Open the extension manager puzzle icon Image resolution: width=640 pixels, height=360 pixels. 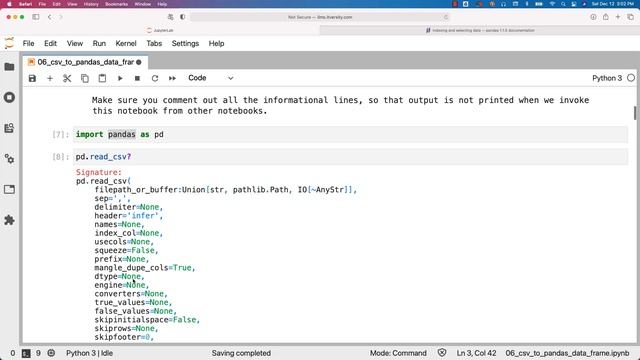tap(9, 220)
